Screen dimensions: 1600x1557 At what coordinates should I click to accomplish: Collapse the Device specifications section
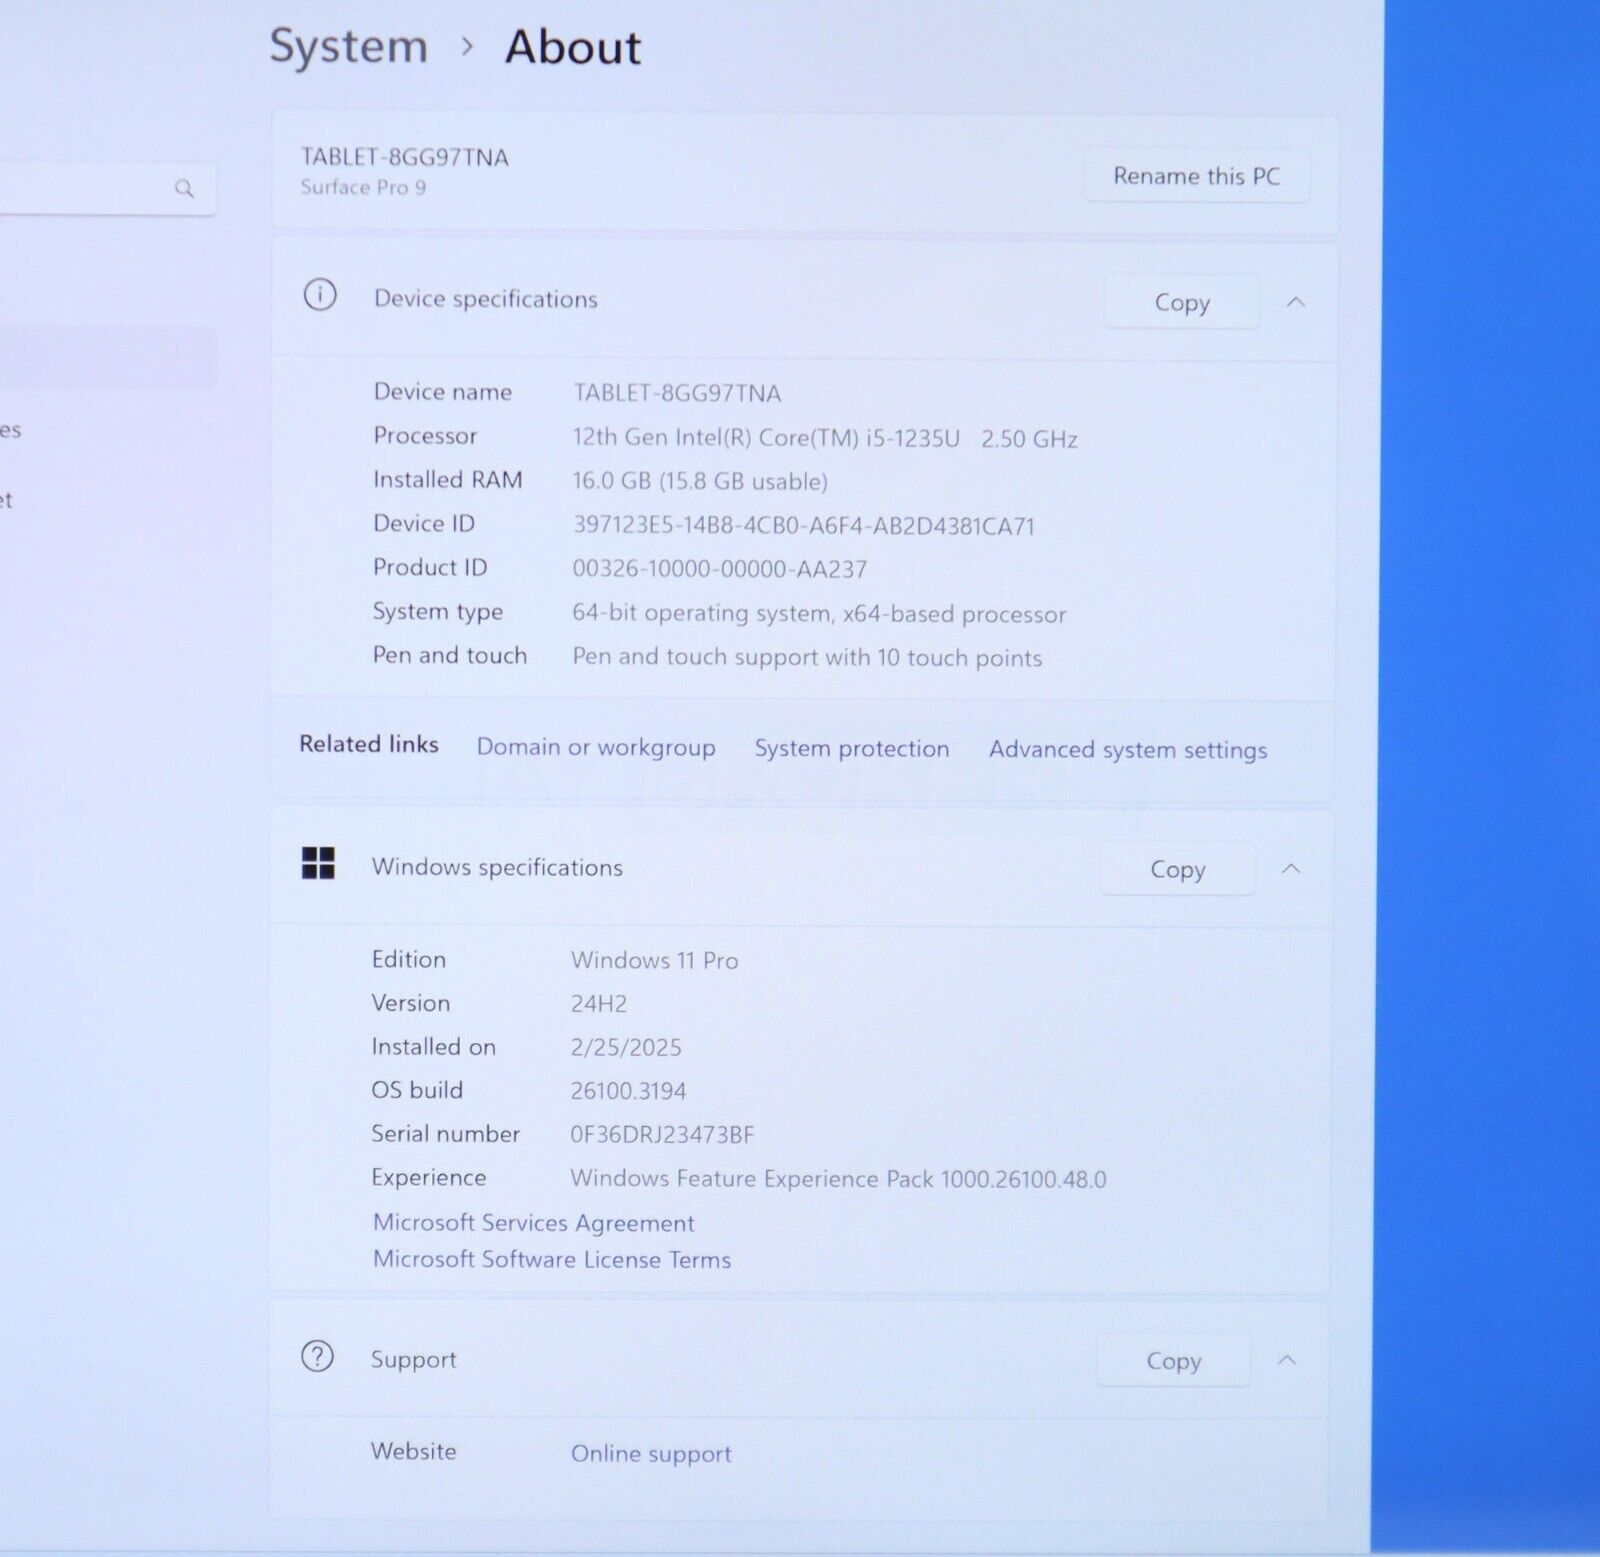(x=1296, y=302)
